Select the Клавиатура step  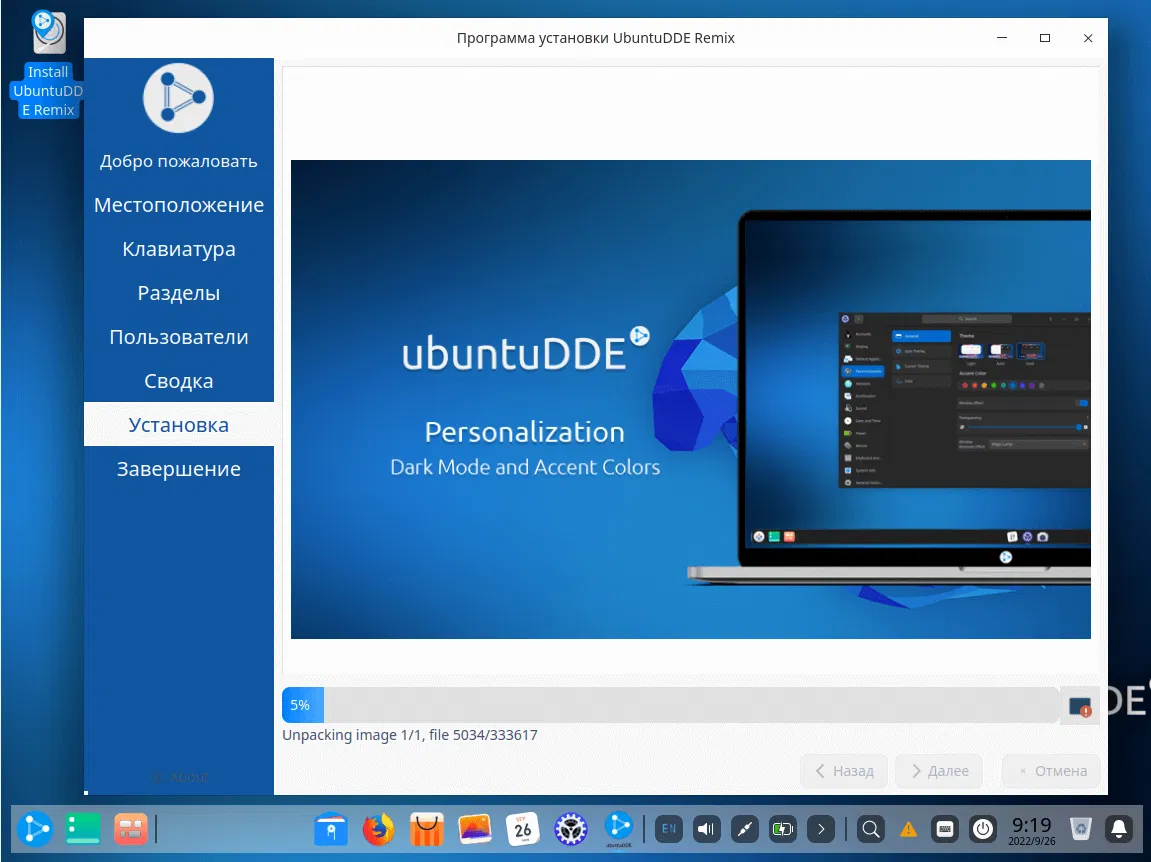click(179, 249)
